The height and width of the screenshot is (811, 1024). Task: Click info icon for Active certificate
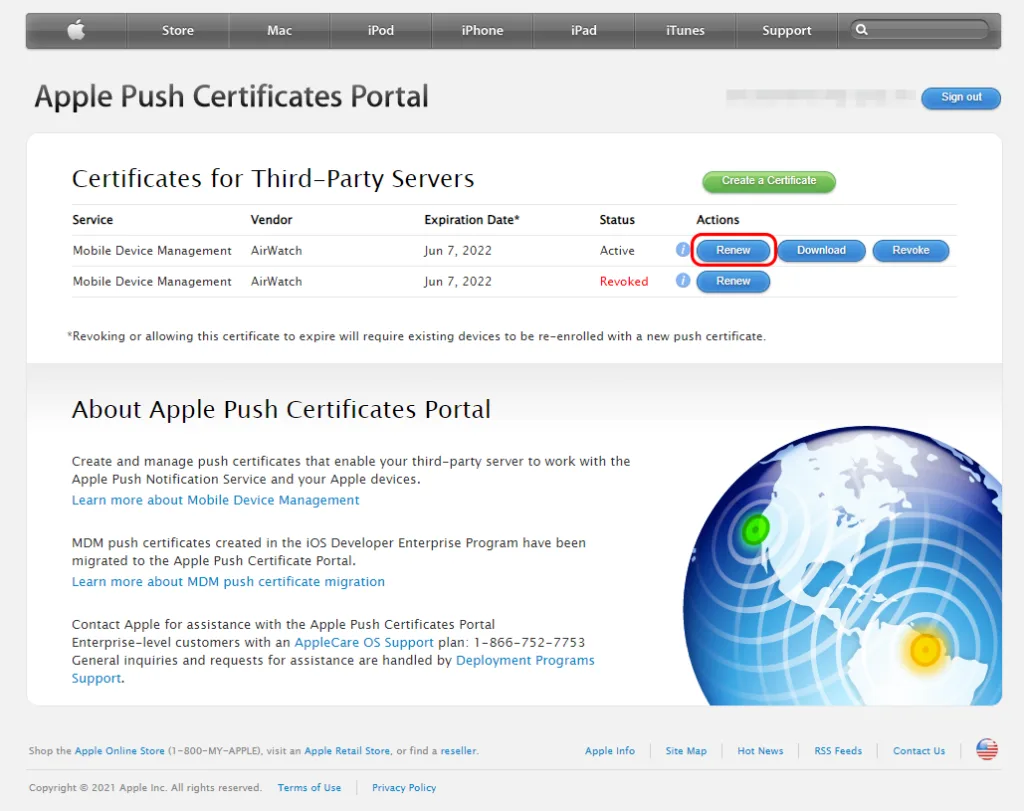coord(682,249)
